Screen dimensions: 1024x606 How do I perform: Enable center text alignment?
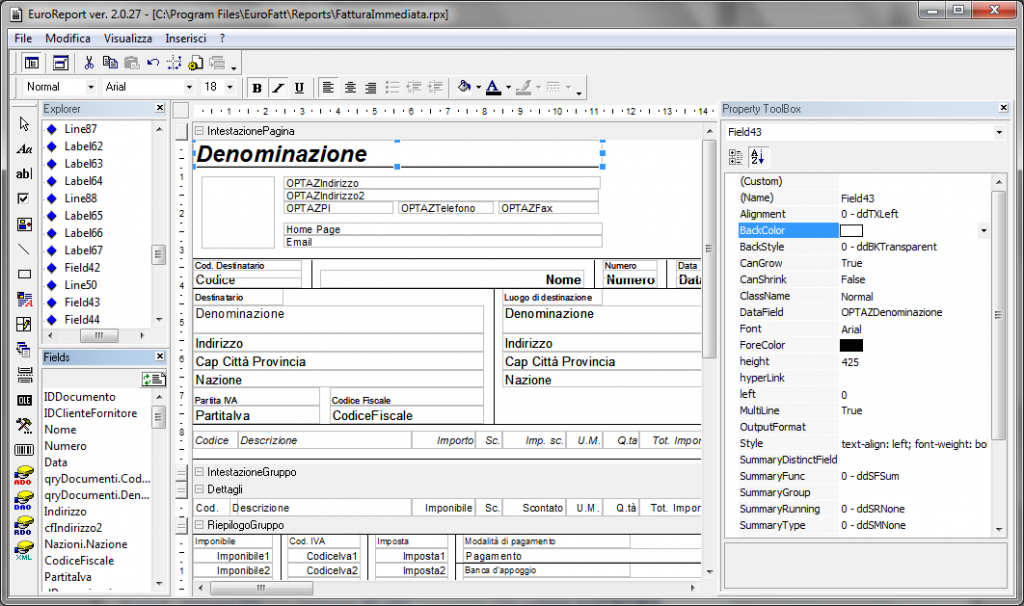(350, 87)
